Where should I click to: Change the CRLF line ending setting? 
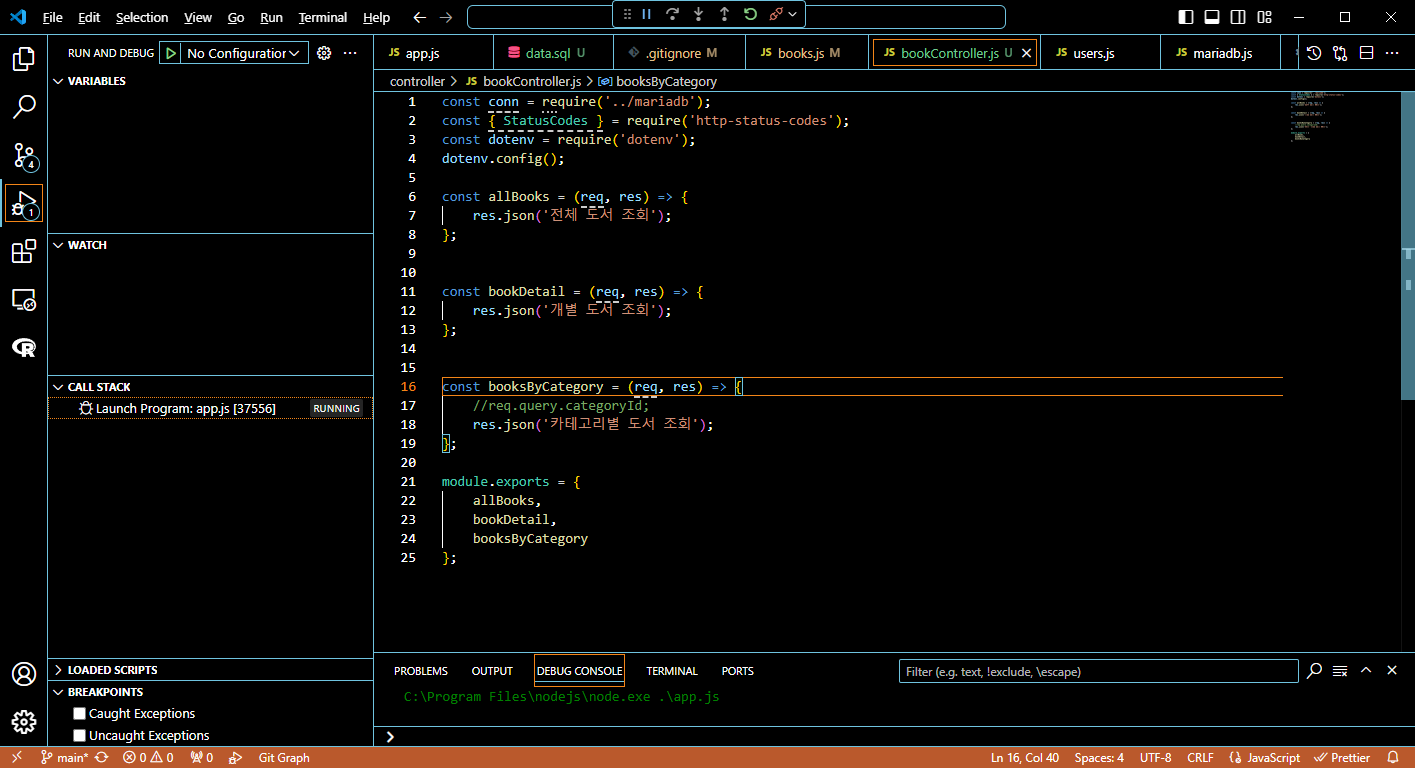[1200, 758]
